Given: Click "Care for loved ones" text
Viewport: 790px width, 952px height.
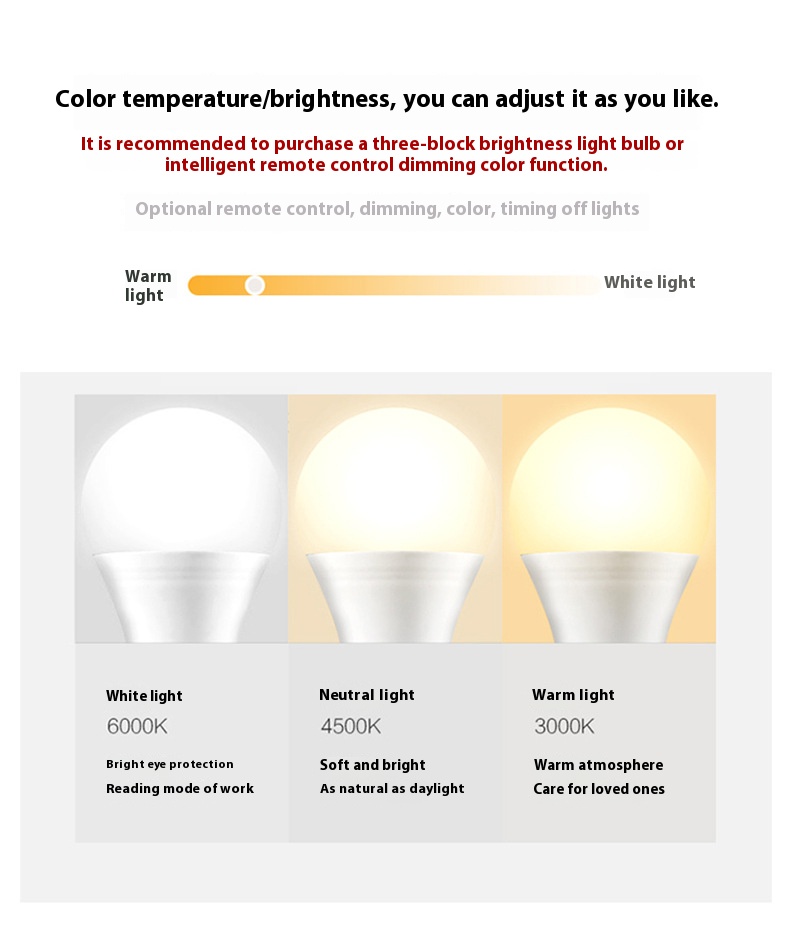Looking at the screenshot, I should point(599,789).
